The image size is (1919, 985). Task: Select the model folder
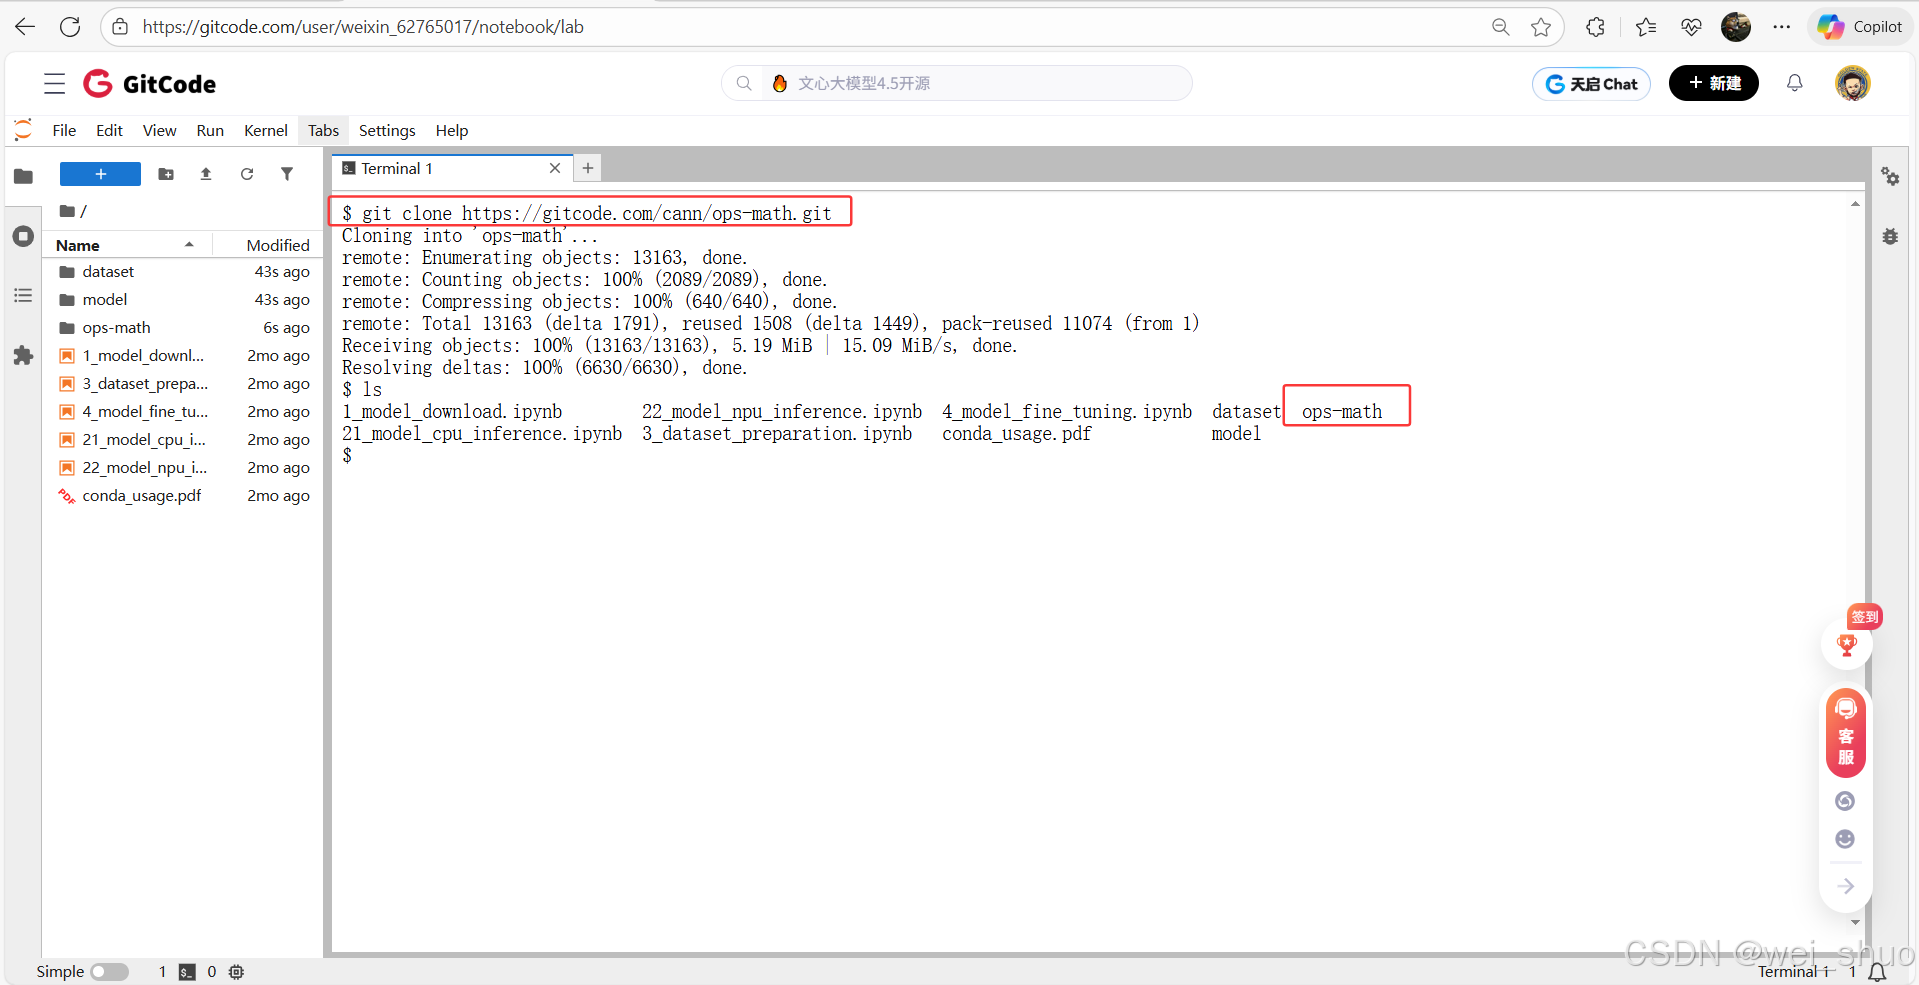point(184,300)
